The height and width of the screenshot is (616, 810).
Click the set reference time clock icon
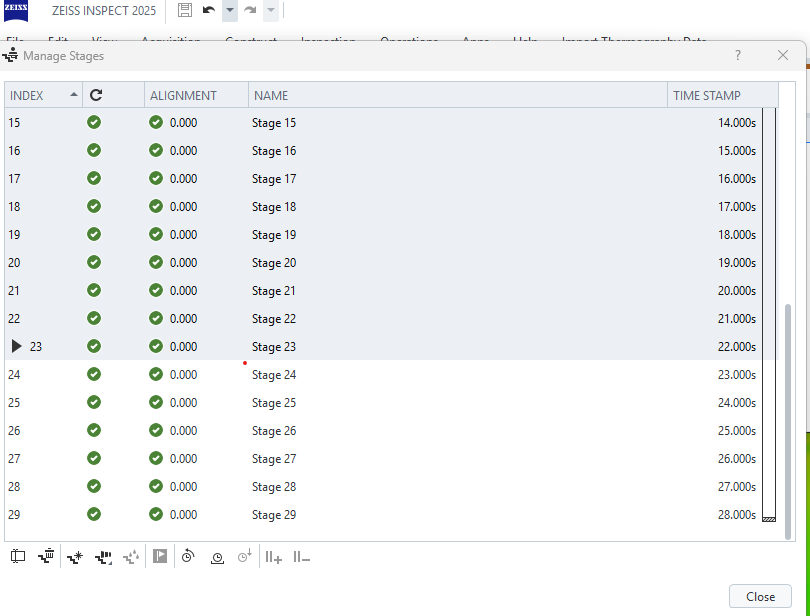click(217, 557)
